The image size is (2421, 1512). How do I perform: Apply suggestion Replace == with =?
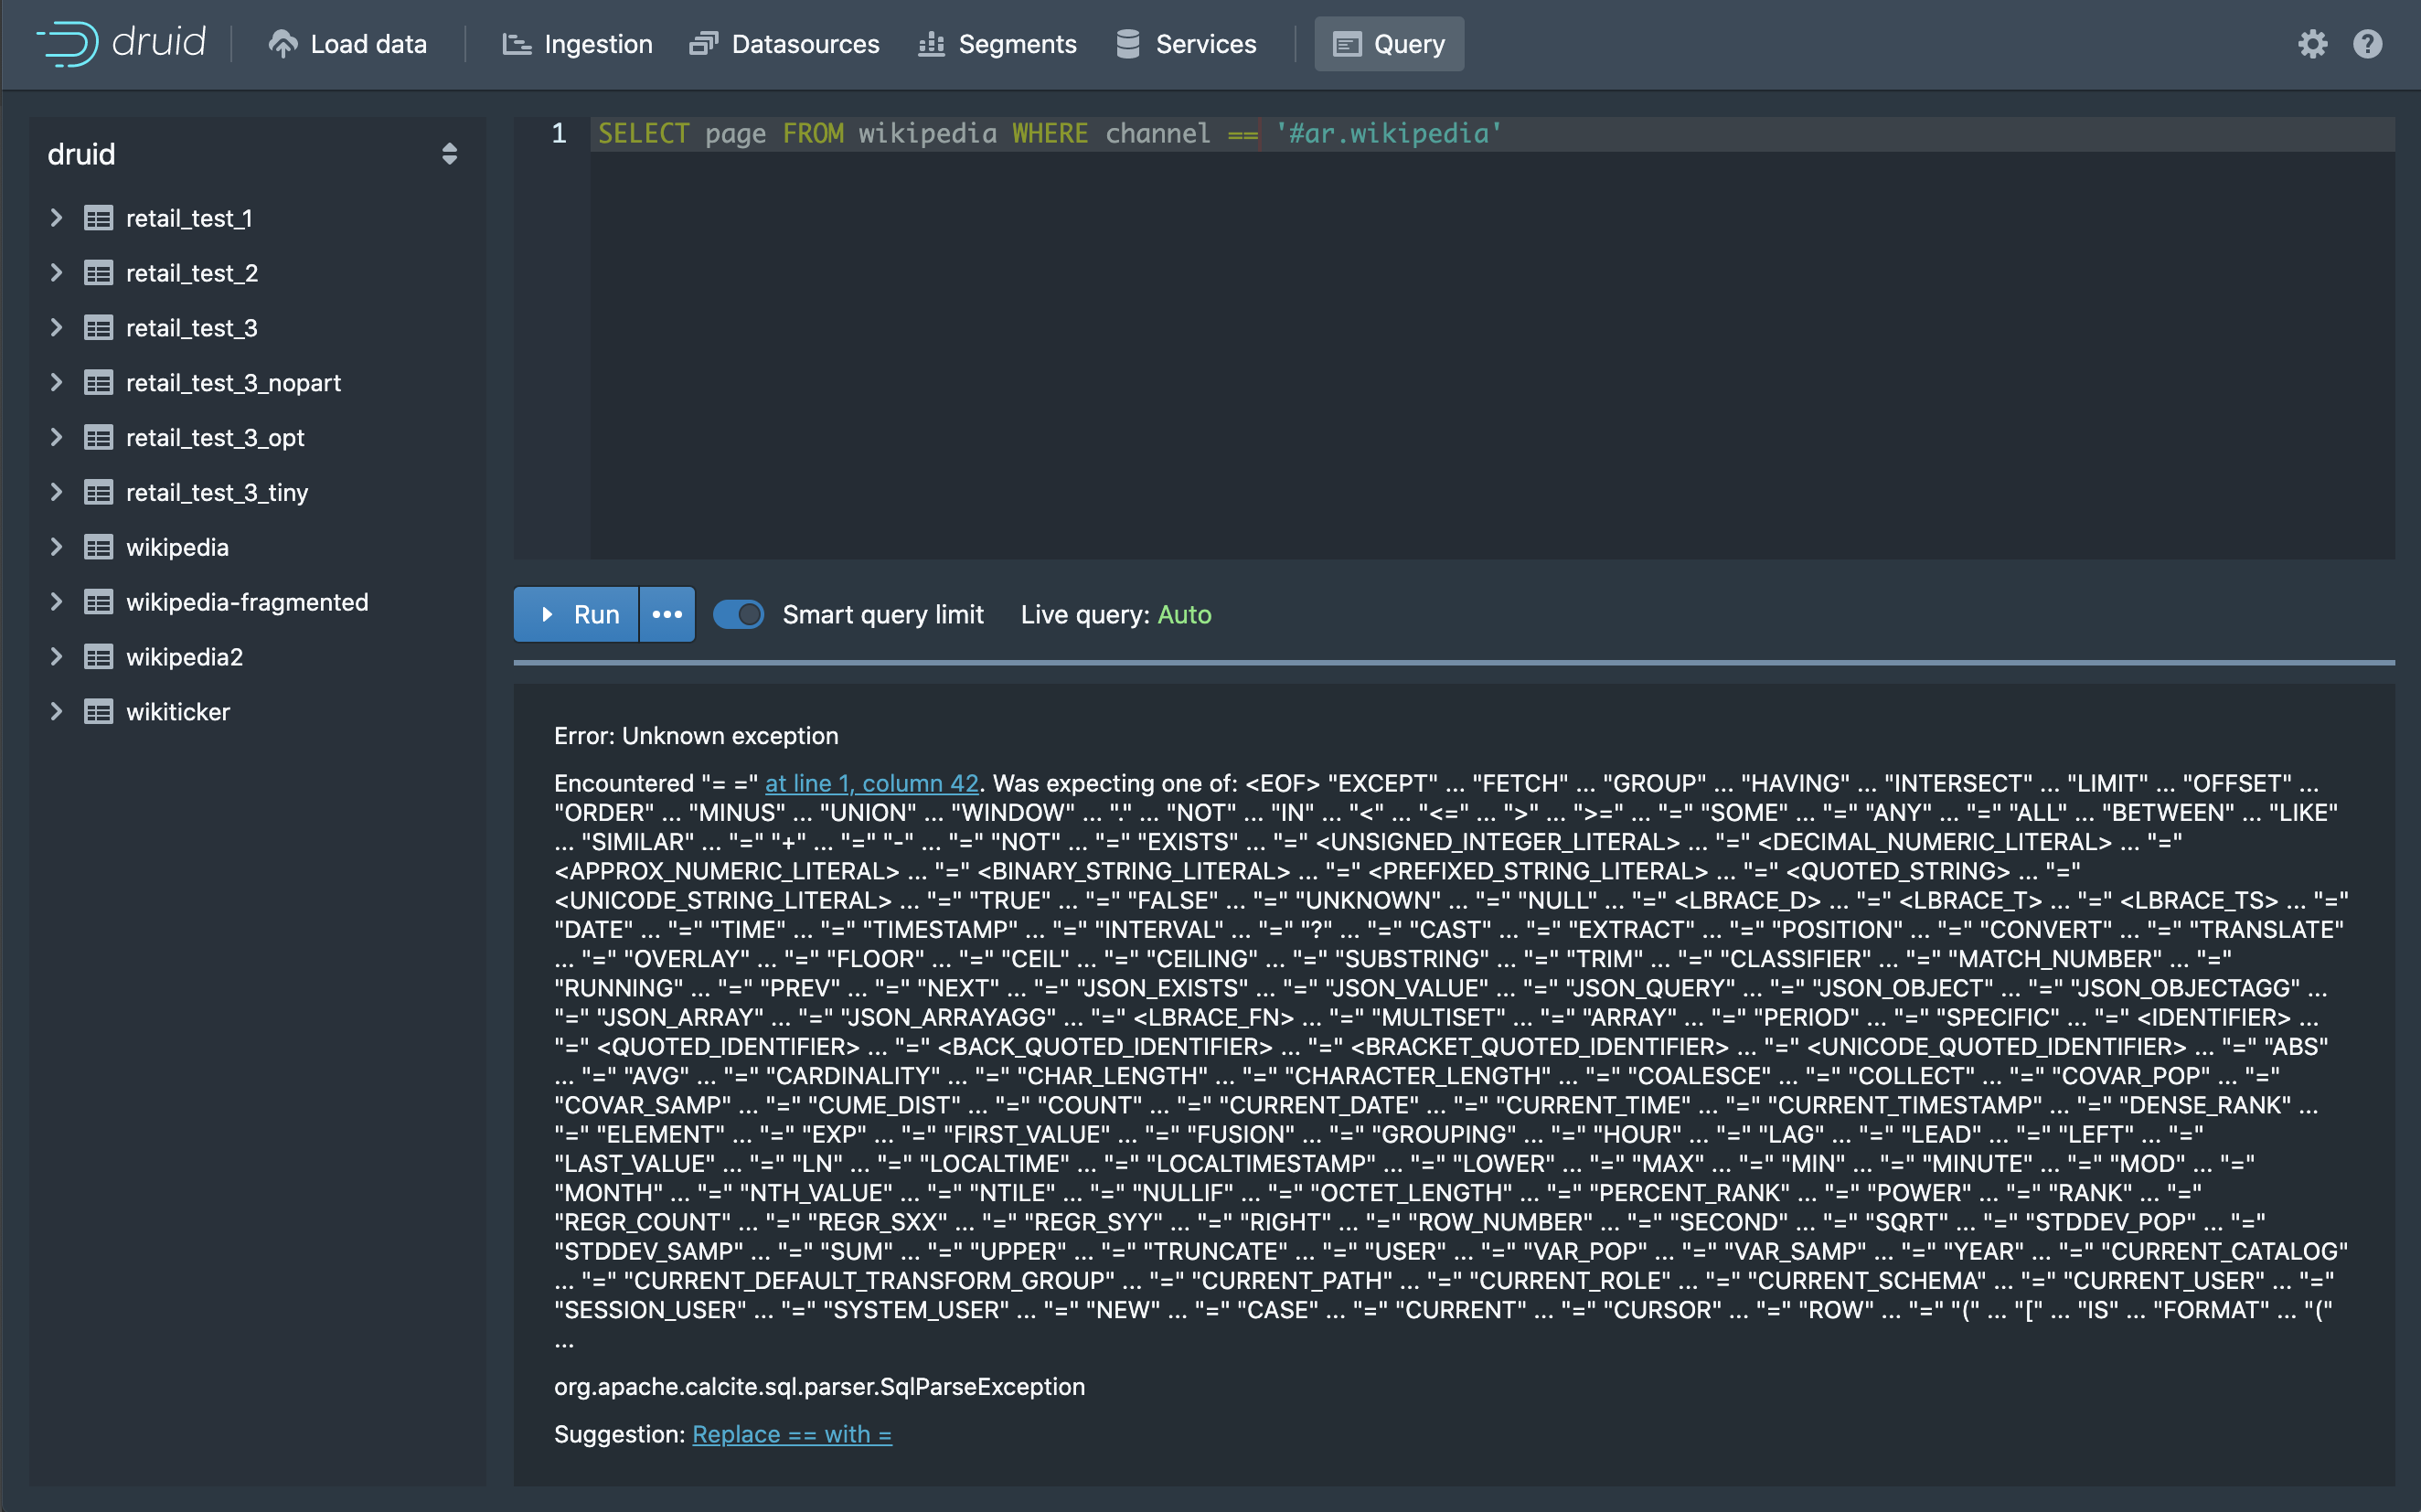pos(791,1434)
